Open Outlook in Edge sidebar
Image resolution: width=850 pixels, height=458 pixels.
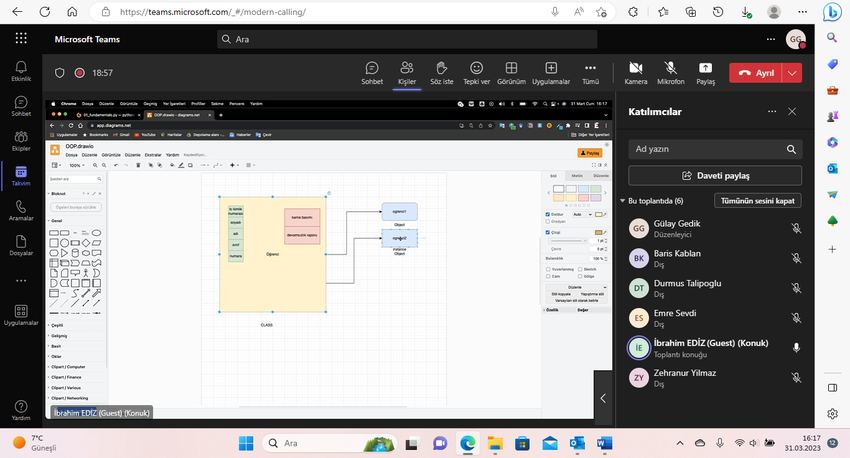pos(832,169)
